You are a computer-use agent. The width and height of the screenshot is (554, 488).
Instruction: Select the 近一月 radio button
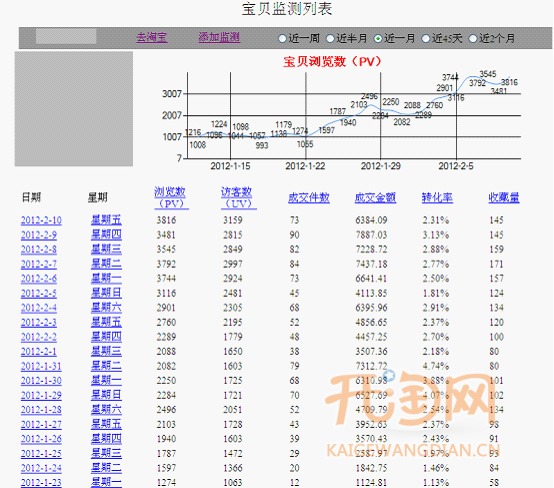pyautogui.click(x=378, y=38)
